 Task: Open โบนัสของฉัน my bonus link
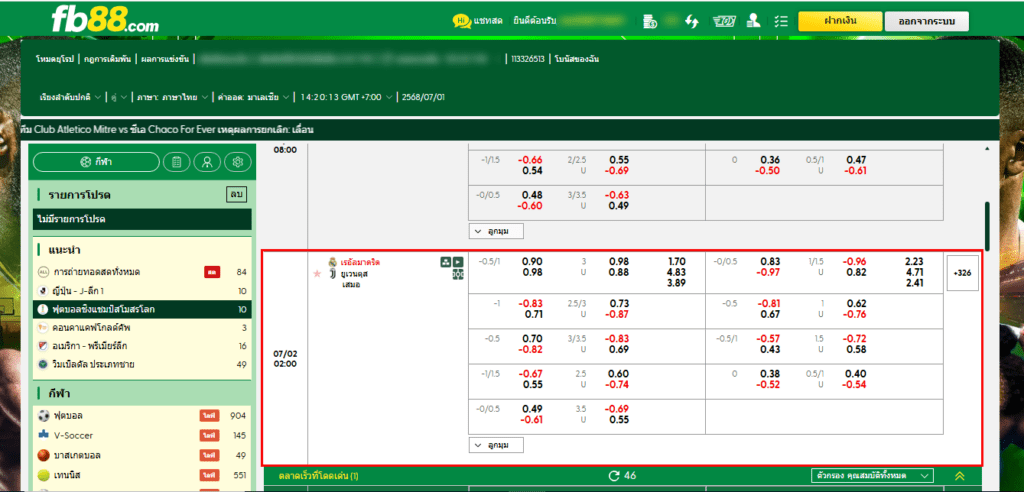coord(577,59)
